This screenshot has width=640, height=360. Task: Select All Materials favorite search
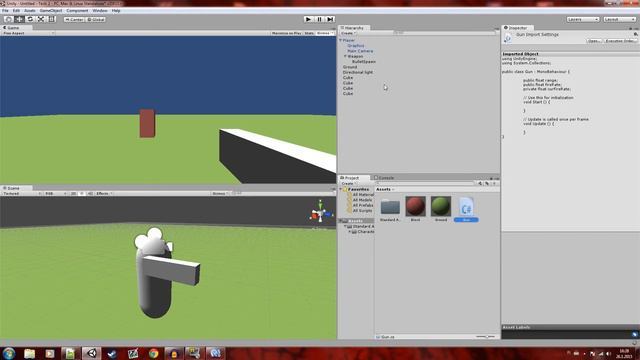tap(362, 195)
